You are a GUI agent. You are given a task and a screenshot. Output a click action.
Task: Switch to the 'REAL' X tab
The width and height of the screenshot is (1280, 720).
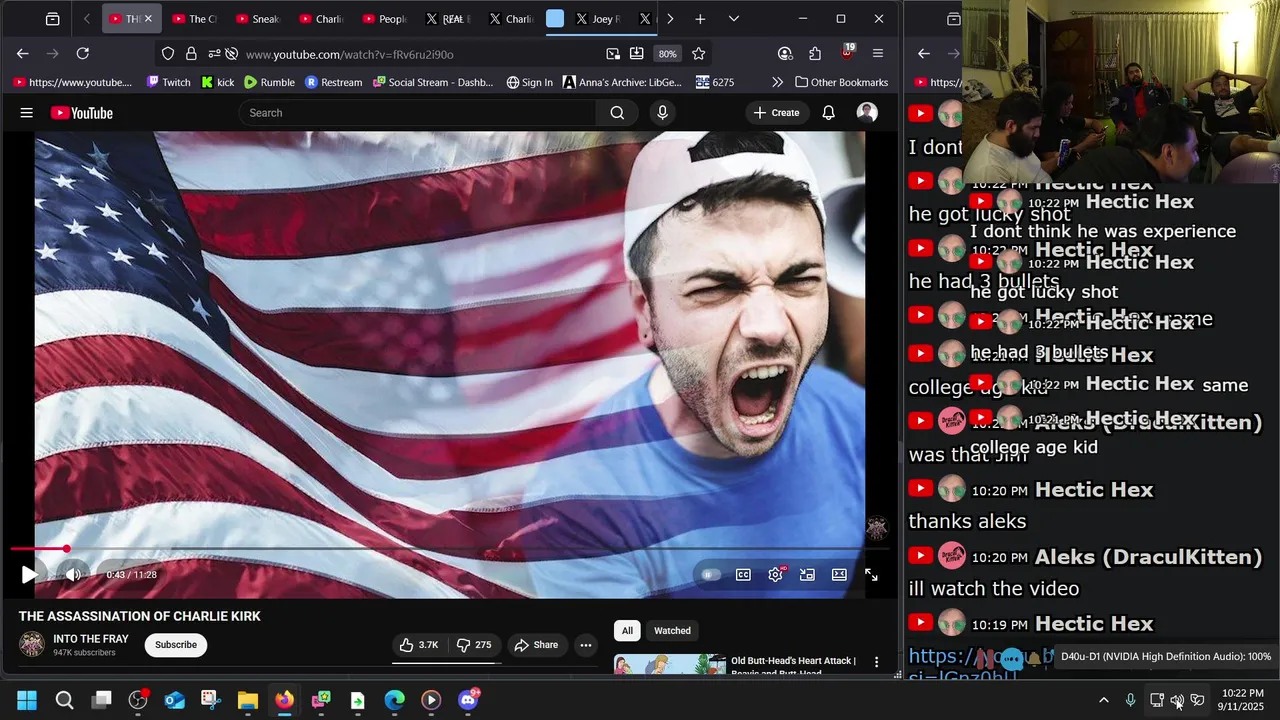click(x=449, y=19)
